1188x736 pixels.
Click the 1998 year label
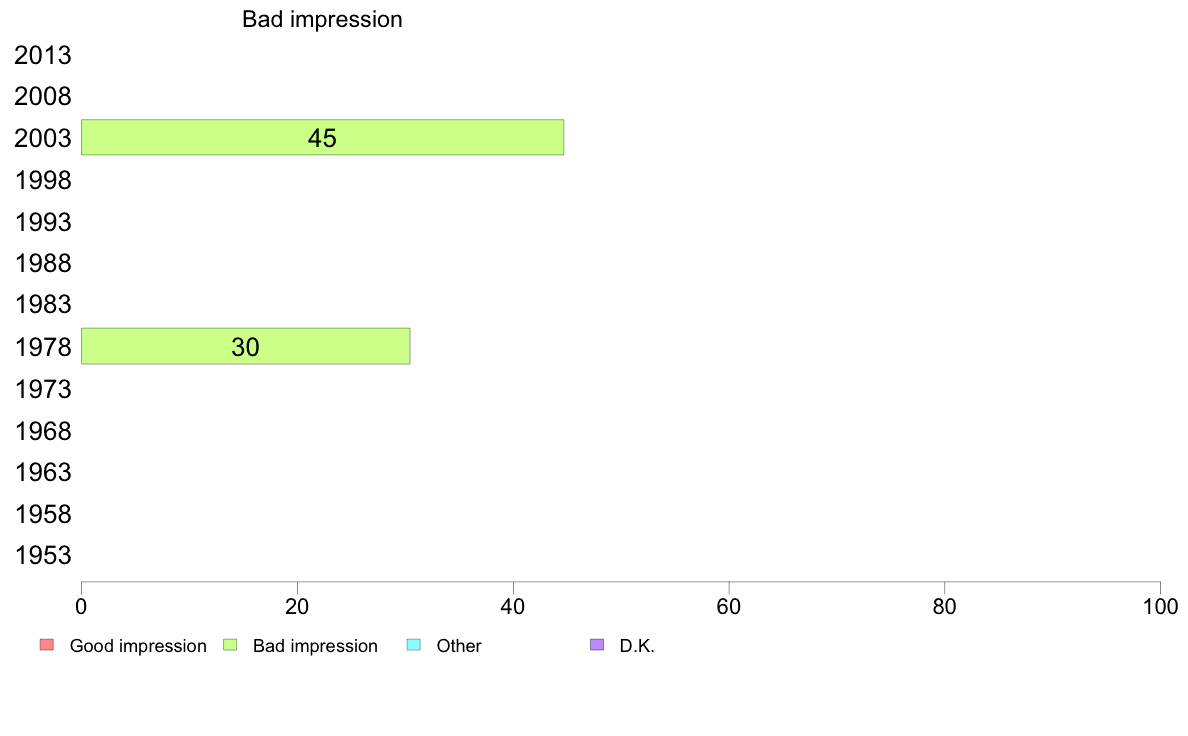(x=42, y=180)
